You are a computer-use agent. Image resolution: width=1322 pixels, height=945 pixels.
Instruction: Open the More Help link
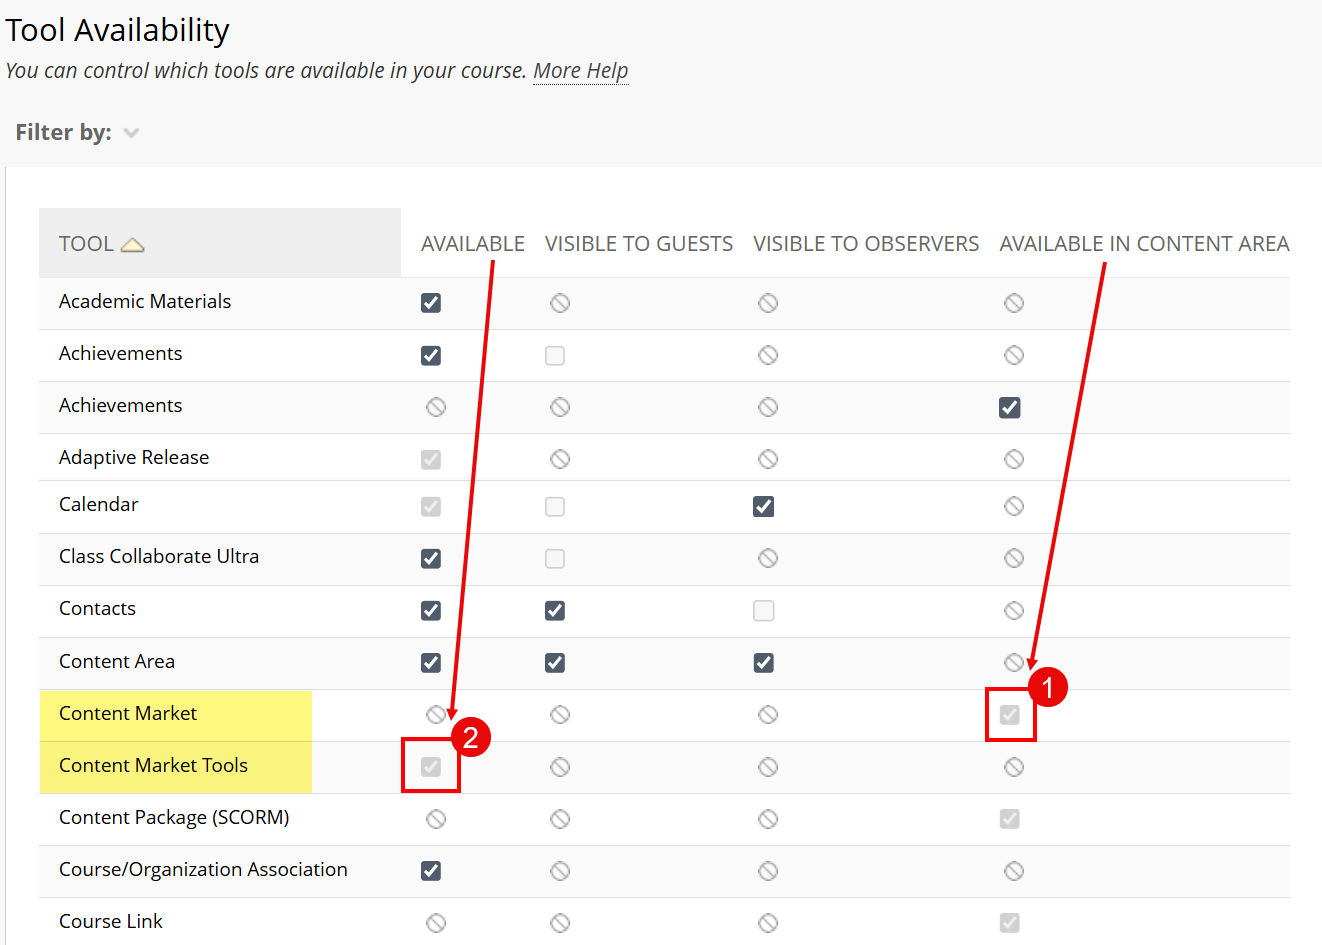(580, 70)
